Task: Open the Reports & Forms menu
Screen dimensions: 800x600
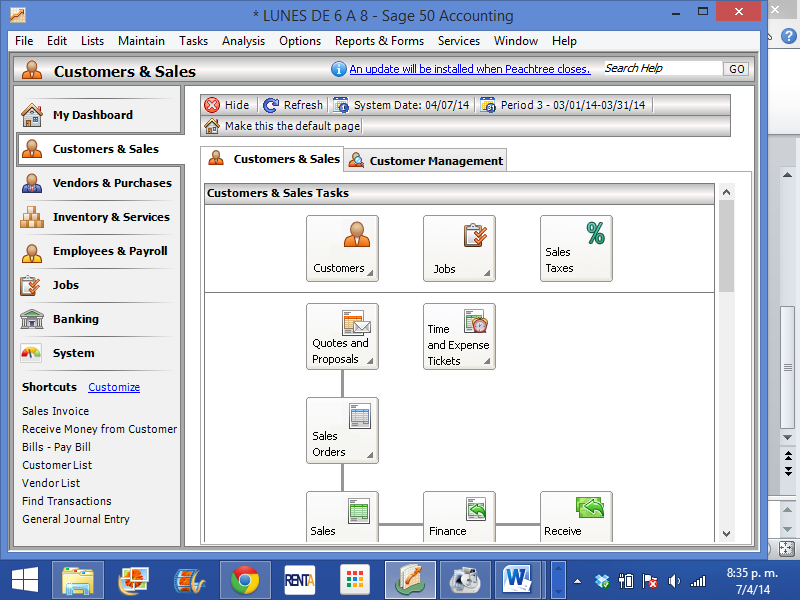Action: click(379, 41)
